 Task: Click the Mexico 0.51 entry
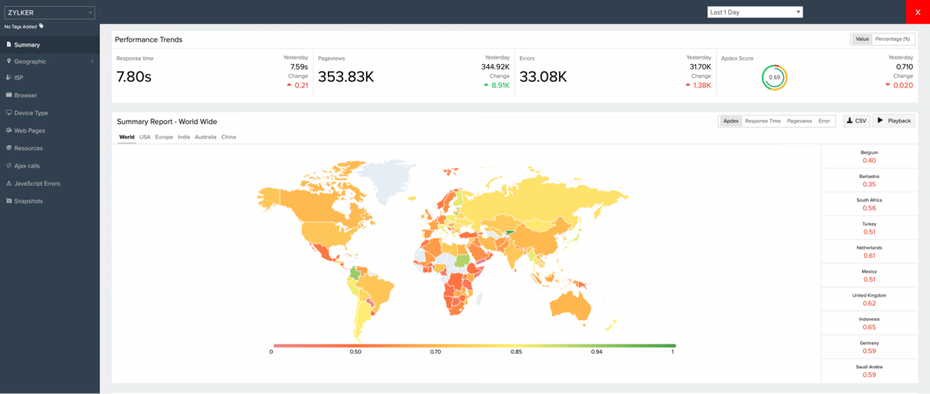coord(870,275)
